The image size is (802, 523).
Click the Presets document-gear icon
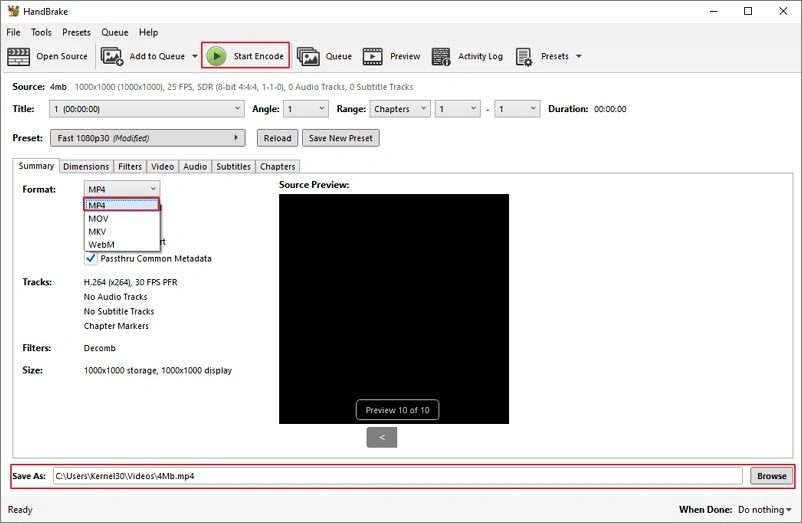click(524, 56)
